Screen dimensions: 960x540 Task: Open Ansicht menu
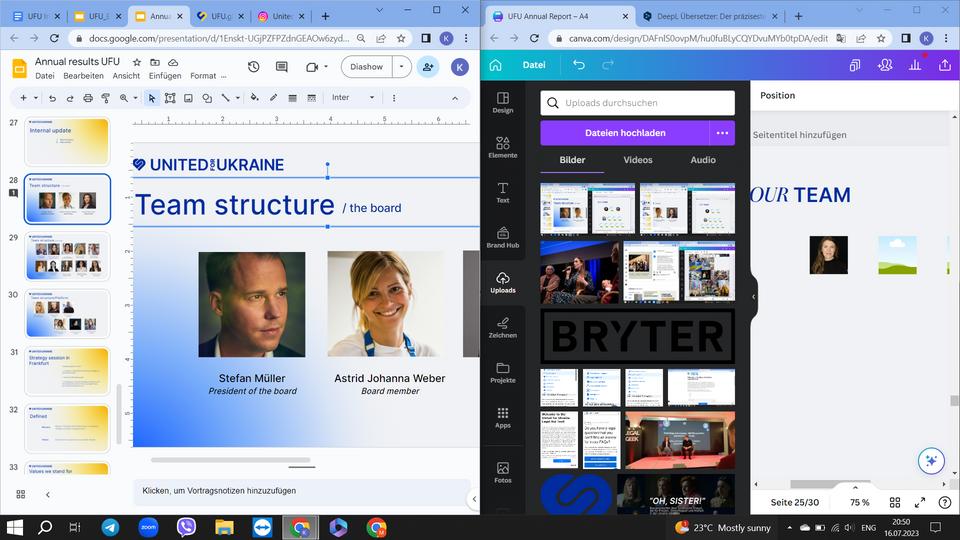[x=126, y=76]
